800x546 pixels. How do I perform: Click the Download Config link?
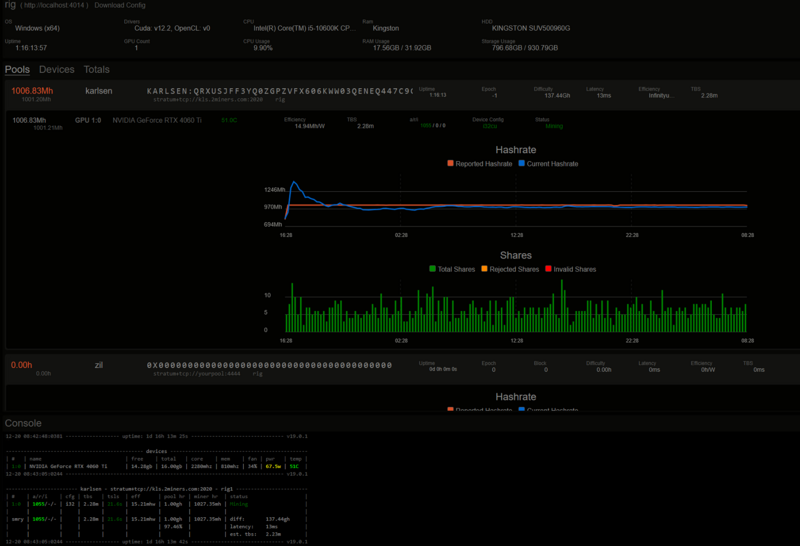pyautogui.click(x=120, y=5)
